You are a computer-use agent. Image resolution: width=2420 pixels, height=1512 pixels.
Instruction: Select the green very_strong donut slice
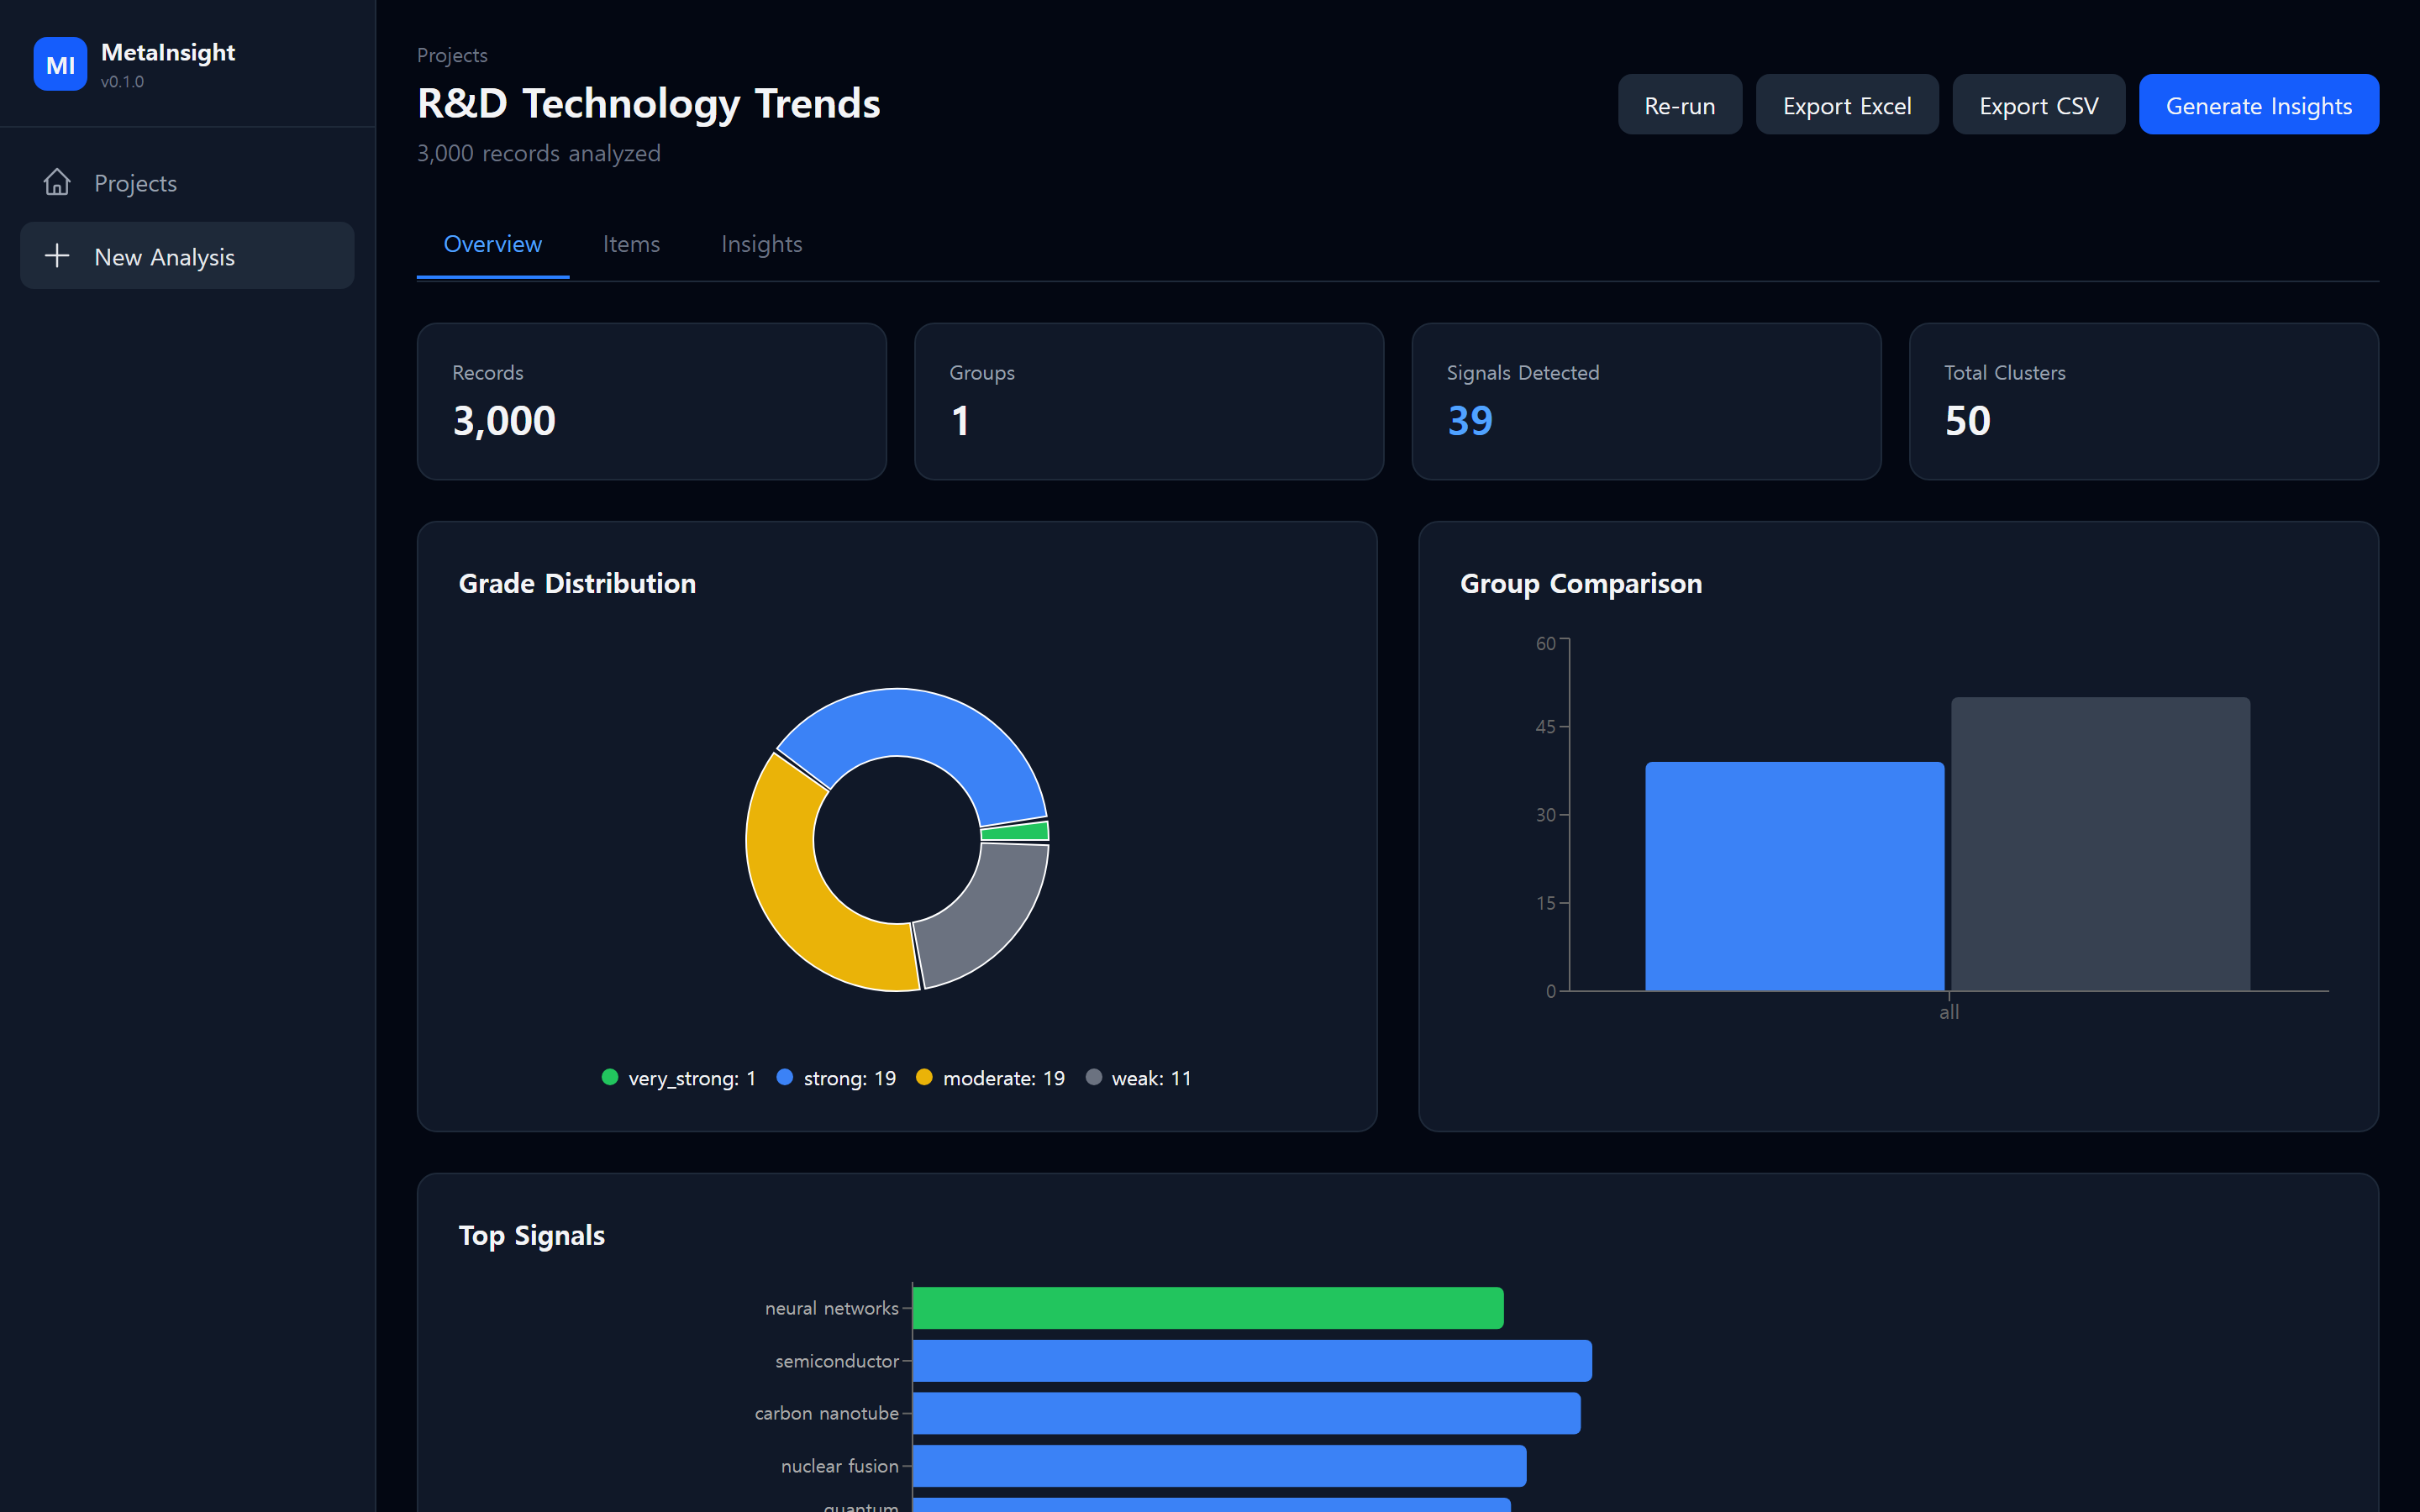click(x=1016, y=832)
